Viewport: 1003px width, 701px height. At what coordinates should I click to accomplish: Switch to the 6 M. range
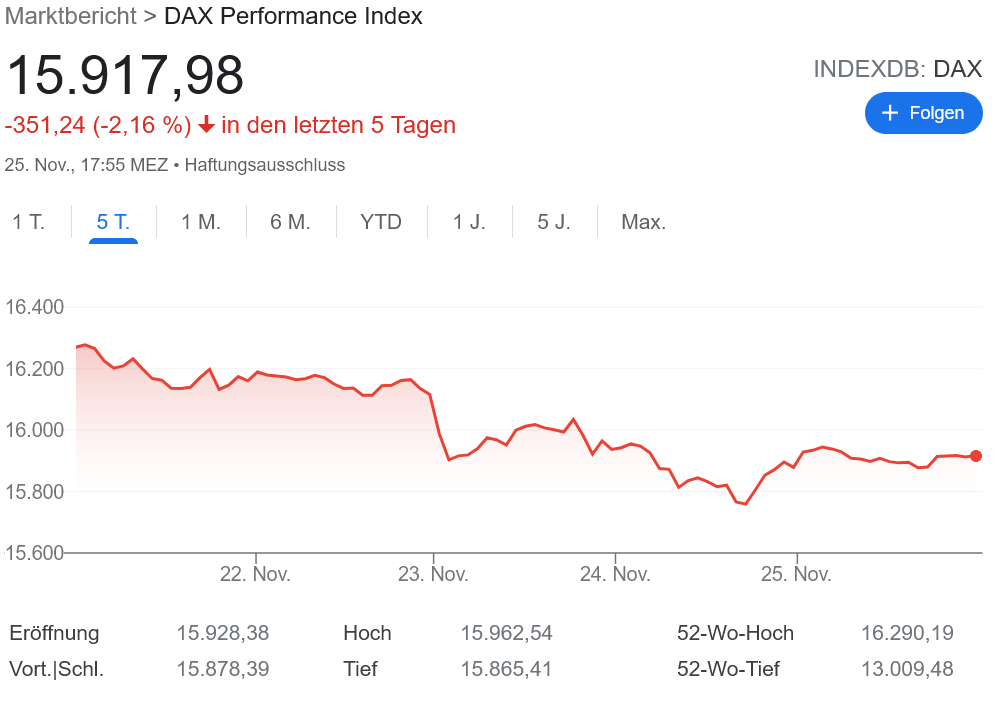point(290,222)
